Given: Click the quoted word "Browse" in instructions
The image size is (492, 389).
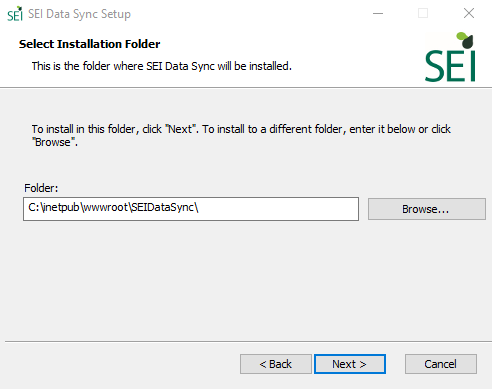Looking at the screenshot, I should [x=53, y=142].
